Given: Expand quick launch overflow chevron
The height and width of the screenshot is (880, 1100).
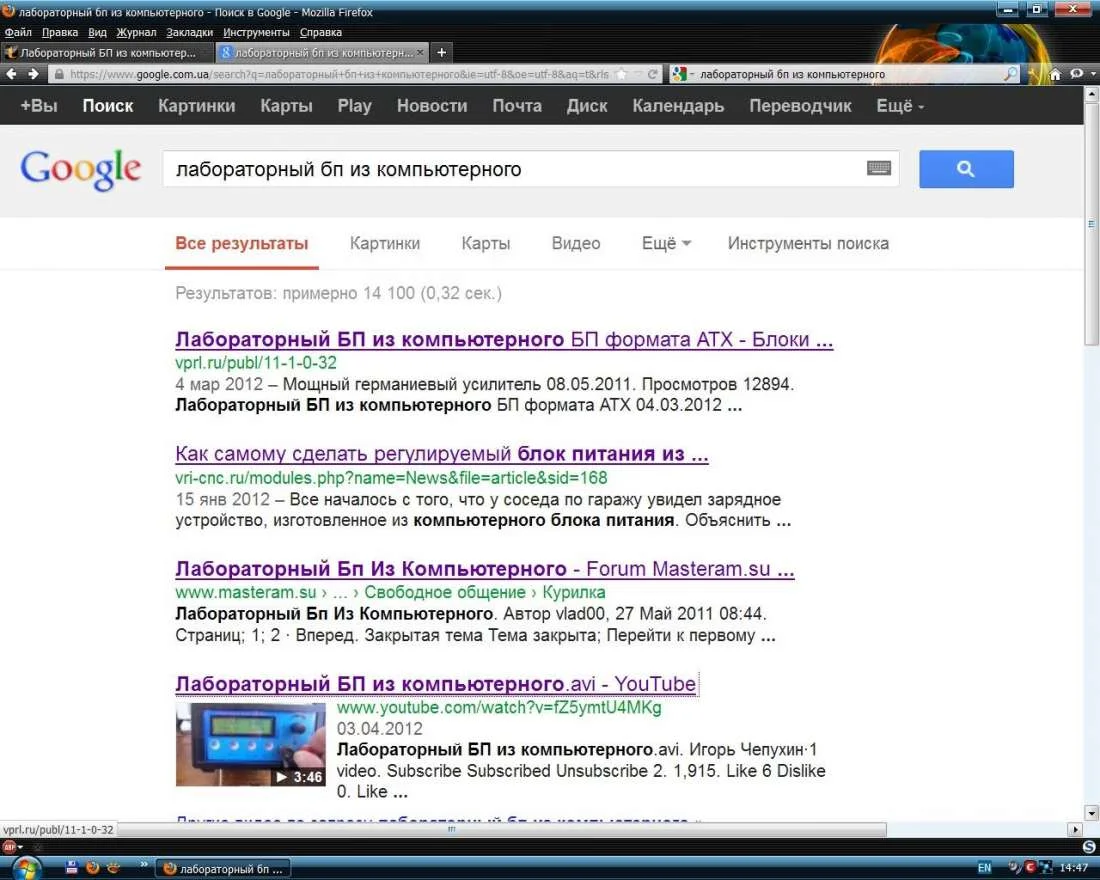Looking at the screenshot, I should (x=144, y=865).
